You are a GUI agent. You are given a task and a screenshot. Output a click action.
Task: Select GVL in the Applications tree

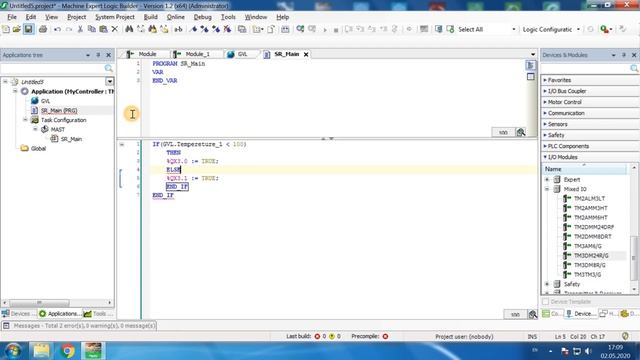45,101
